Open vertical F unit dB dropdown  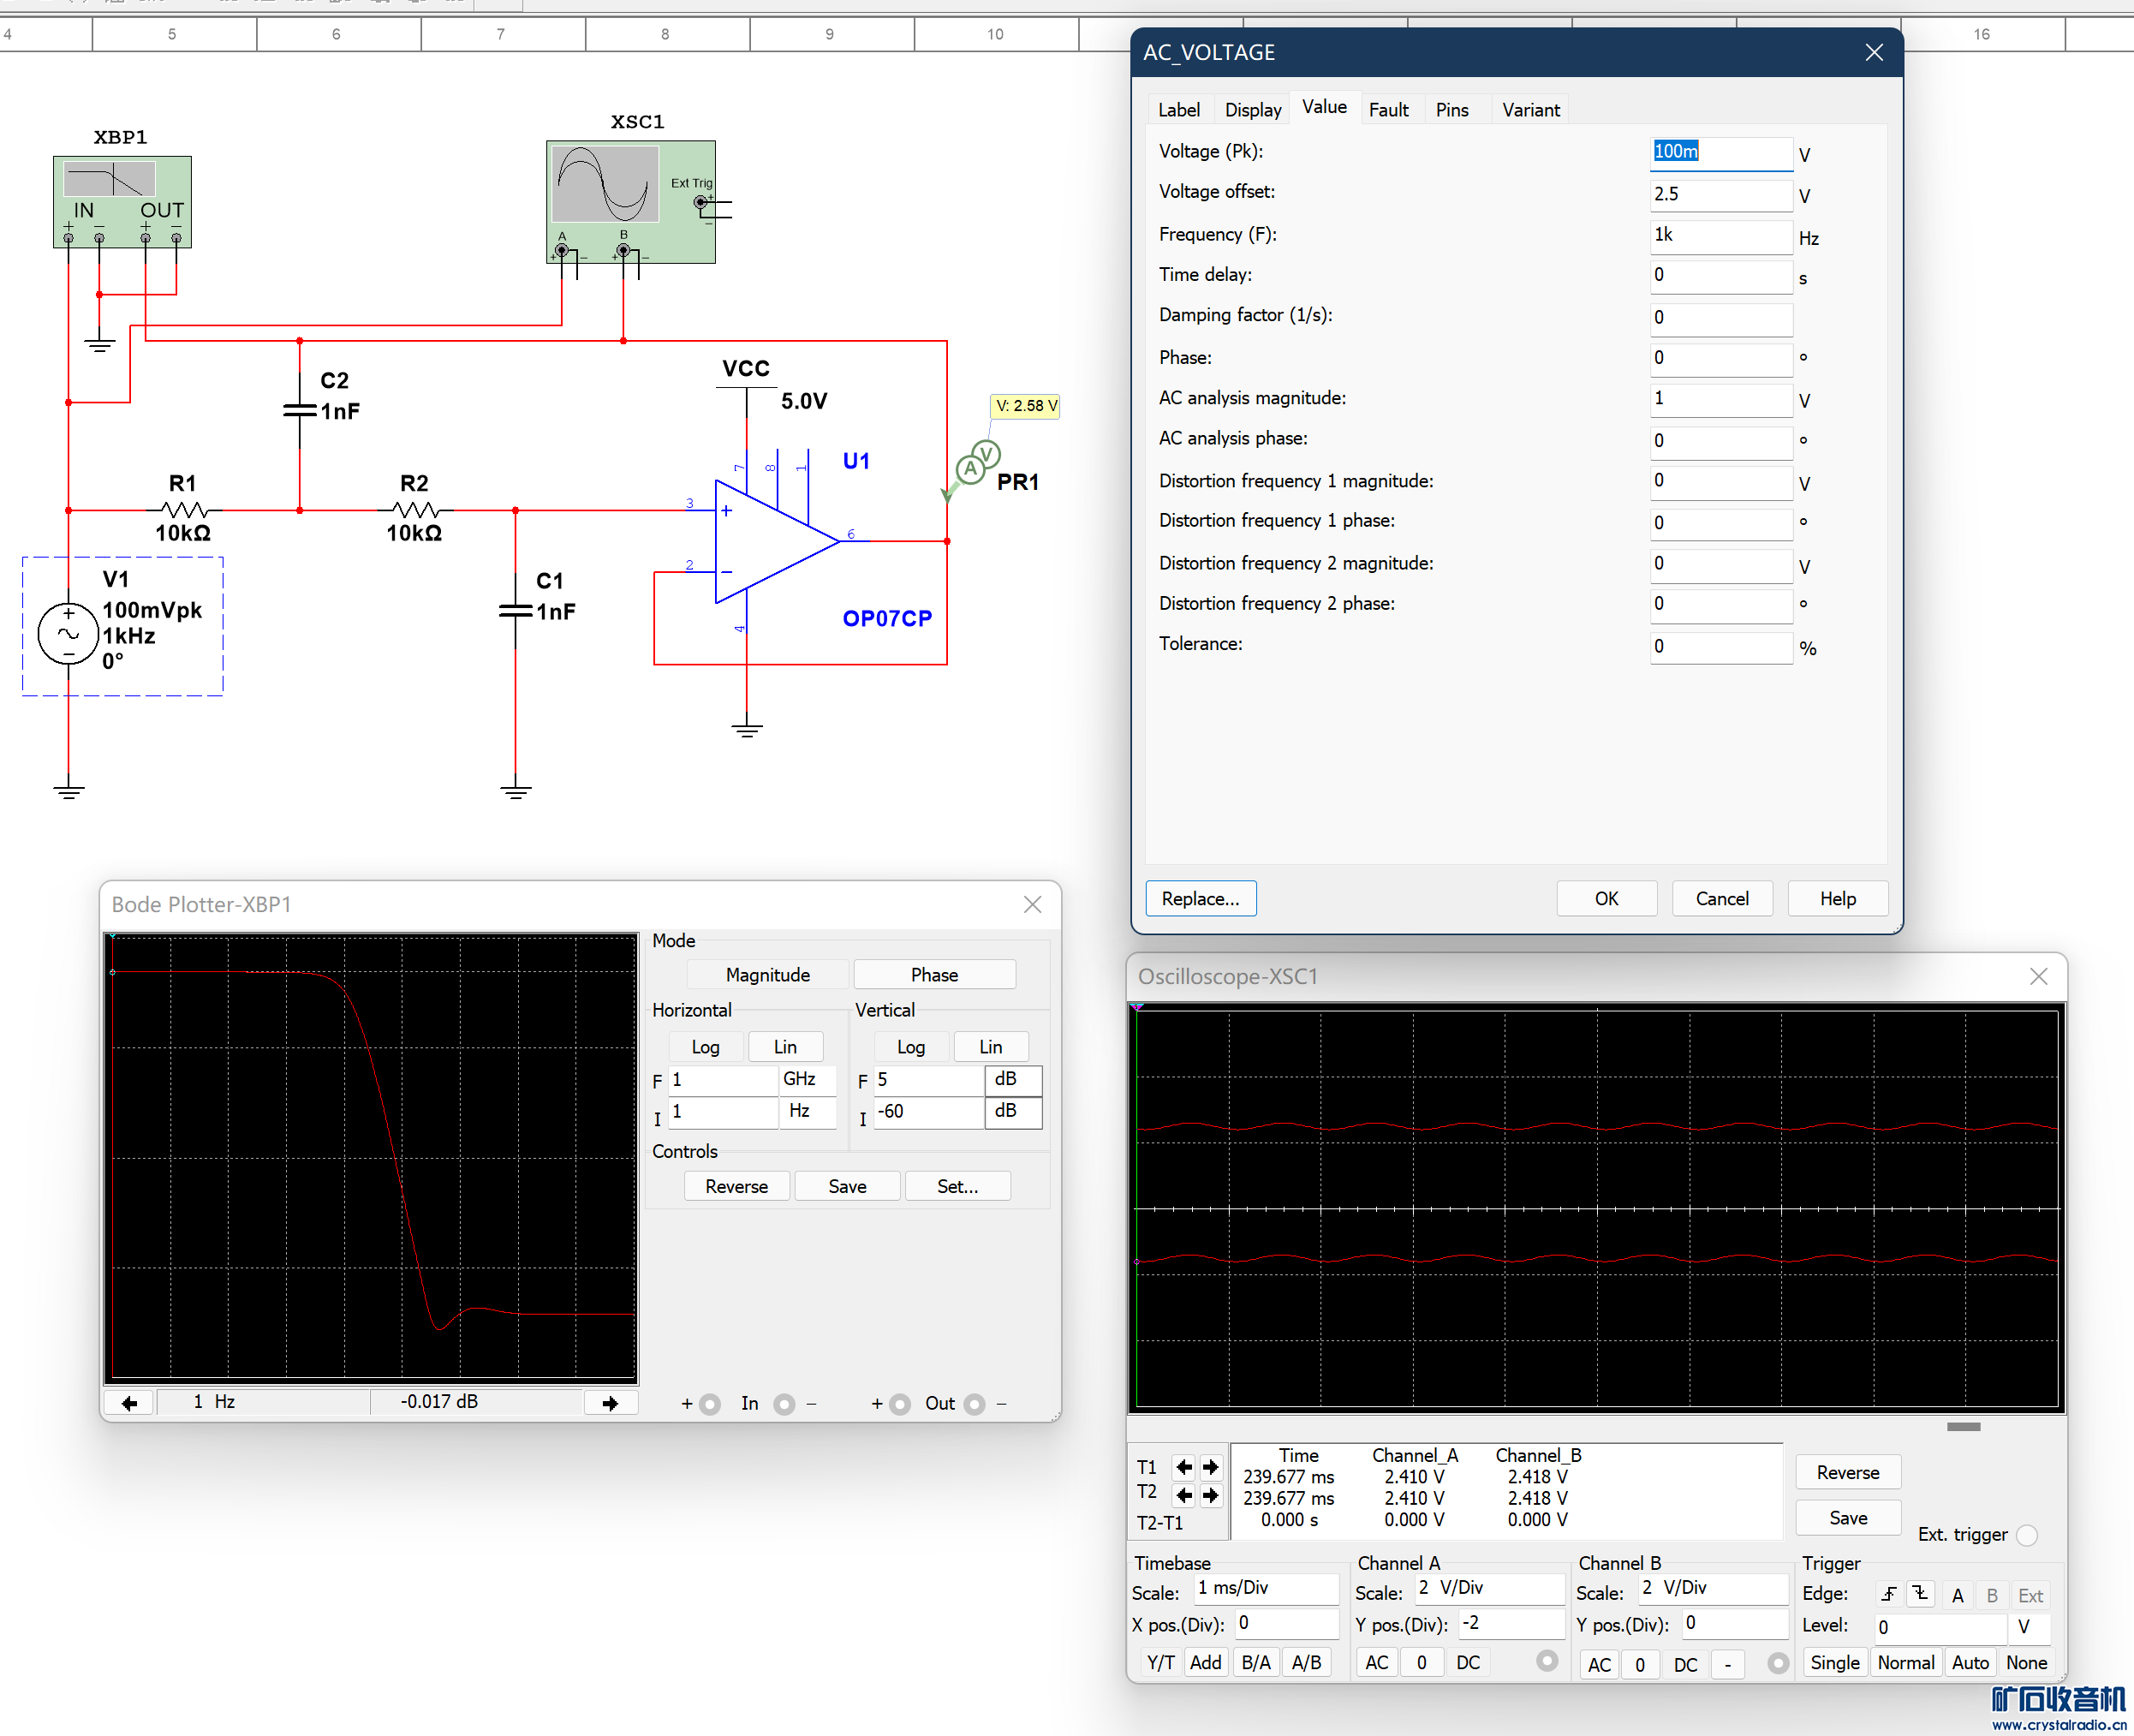[x=1012, y=1079]
